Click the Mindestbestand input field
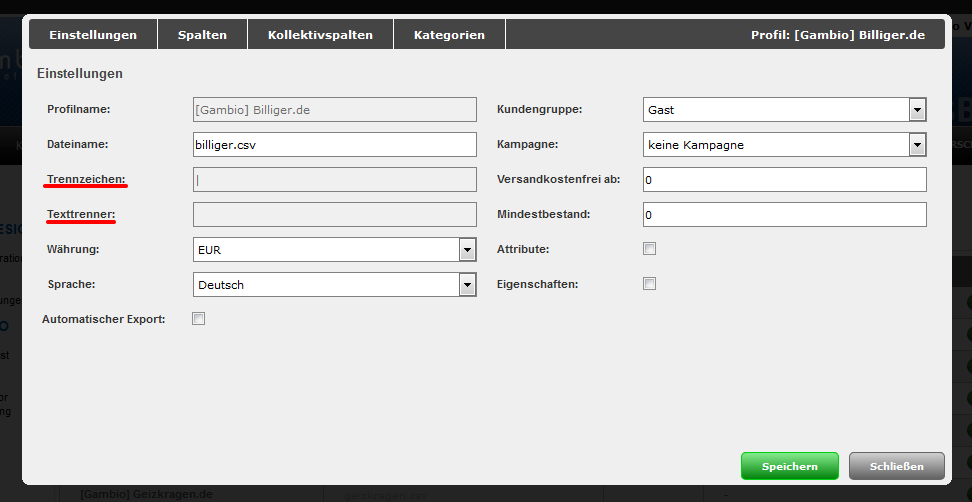 (784, 215)
